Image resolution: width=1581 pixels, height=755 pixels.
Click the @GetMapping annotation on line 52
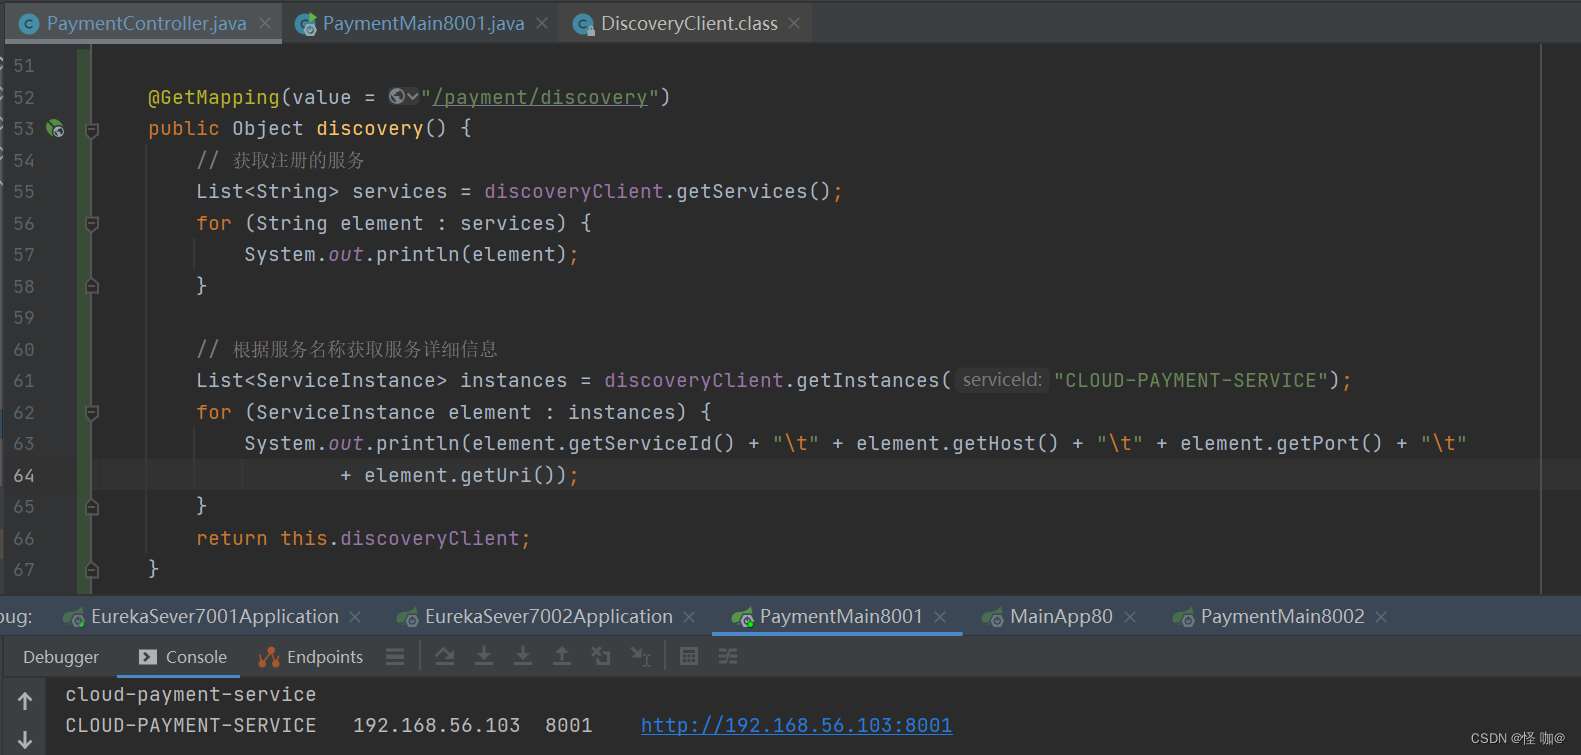[214, 97]
